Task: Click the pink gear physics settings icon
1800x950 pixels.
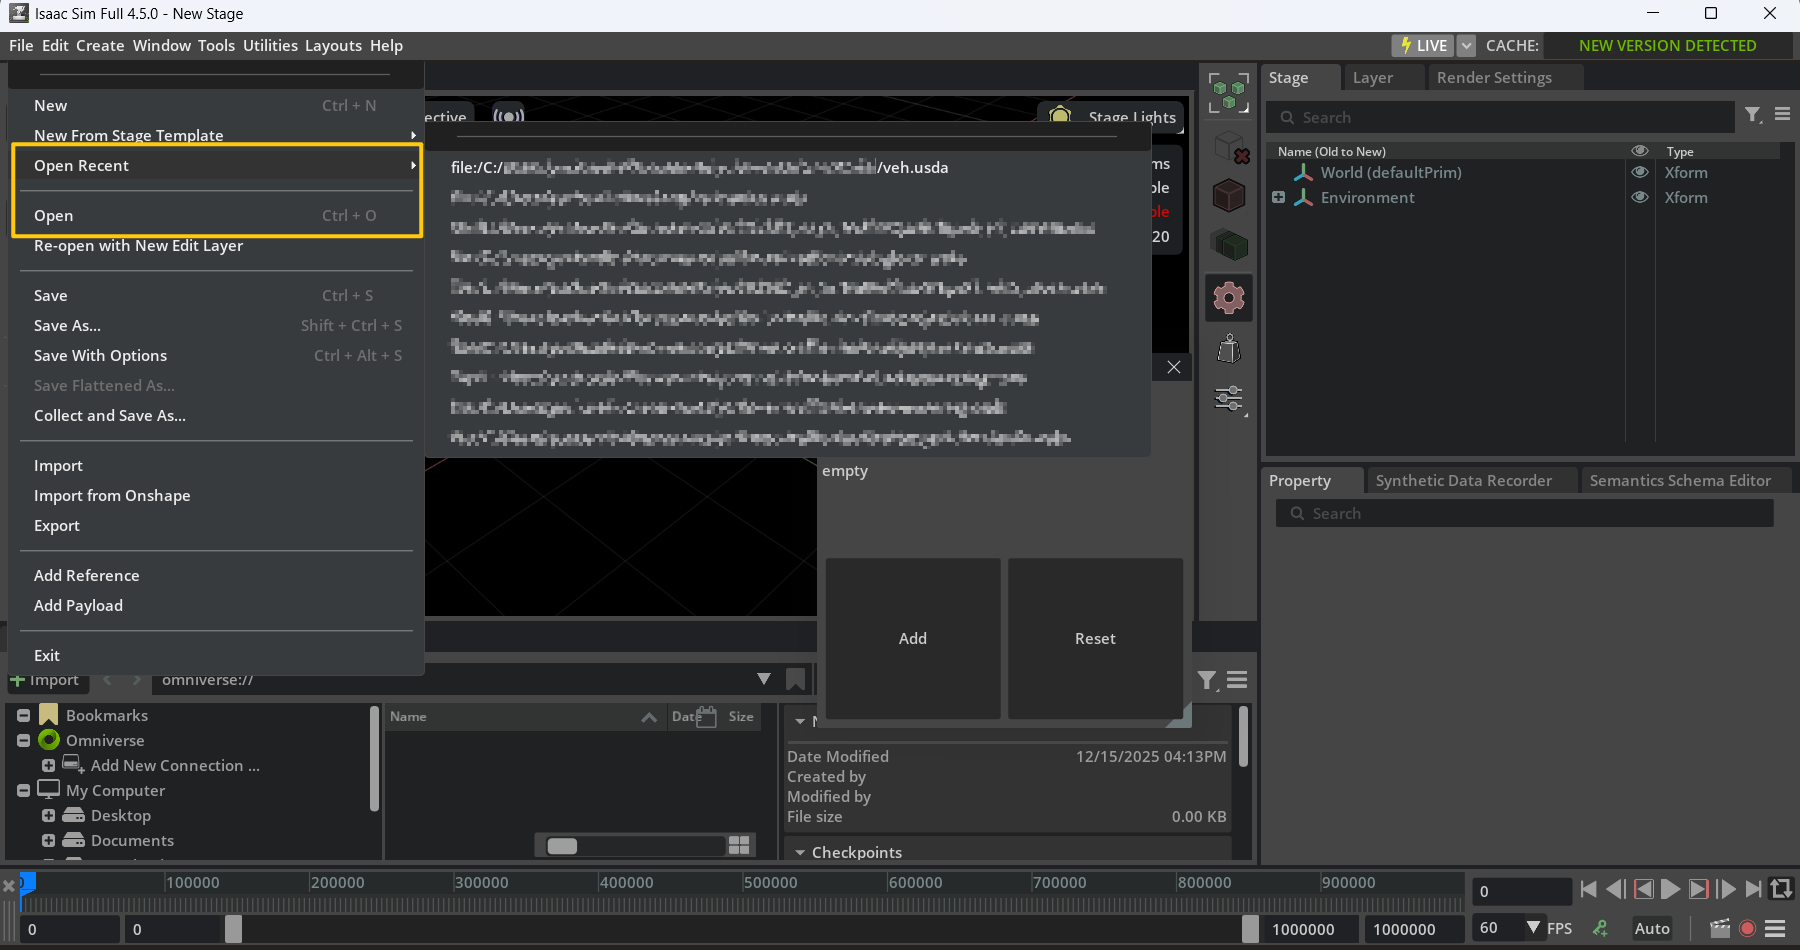Action: tap(1229, 298)
